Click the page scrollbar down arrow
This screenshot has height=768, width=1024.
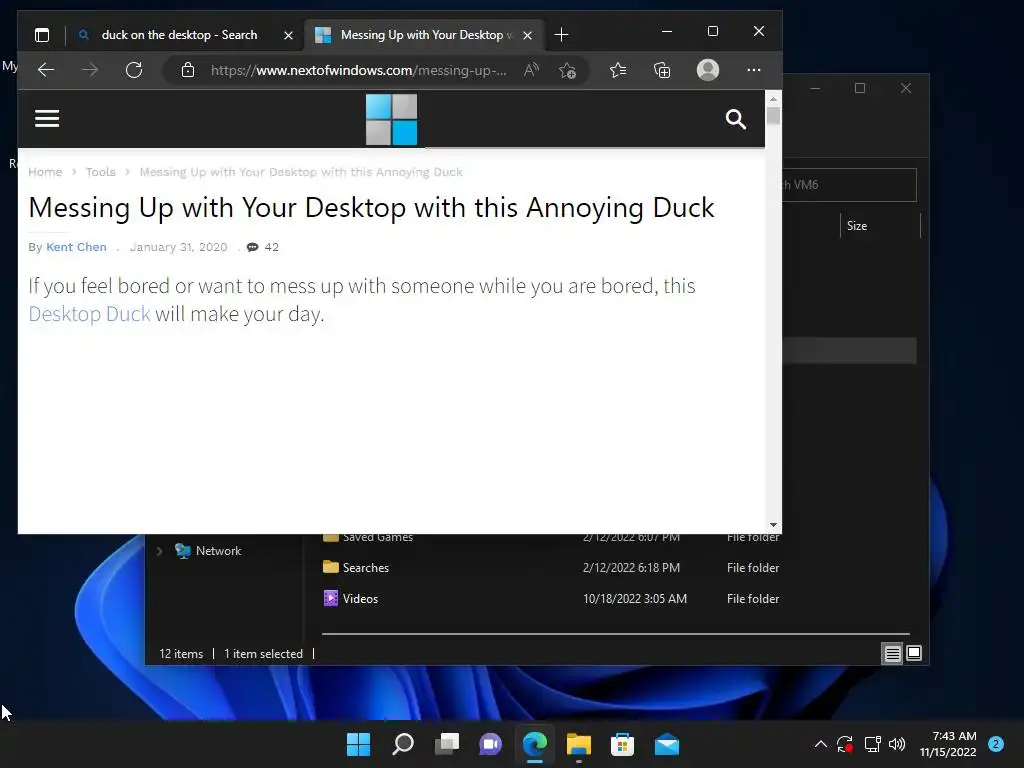coord(773,525)
